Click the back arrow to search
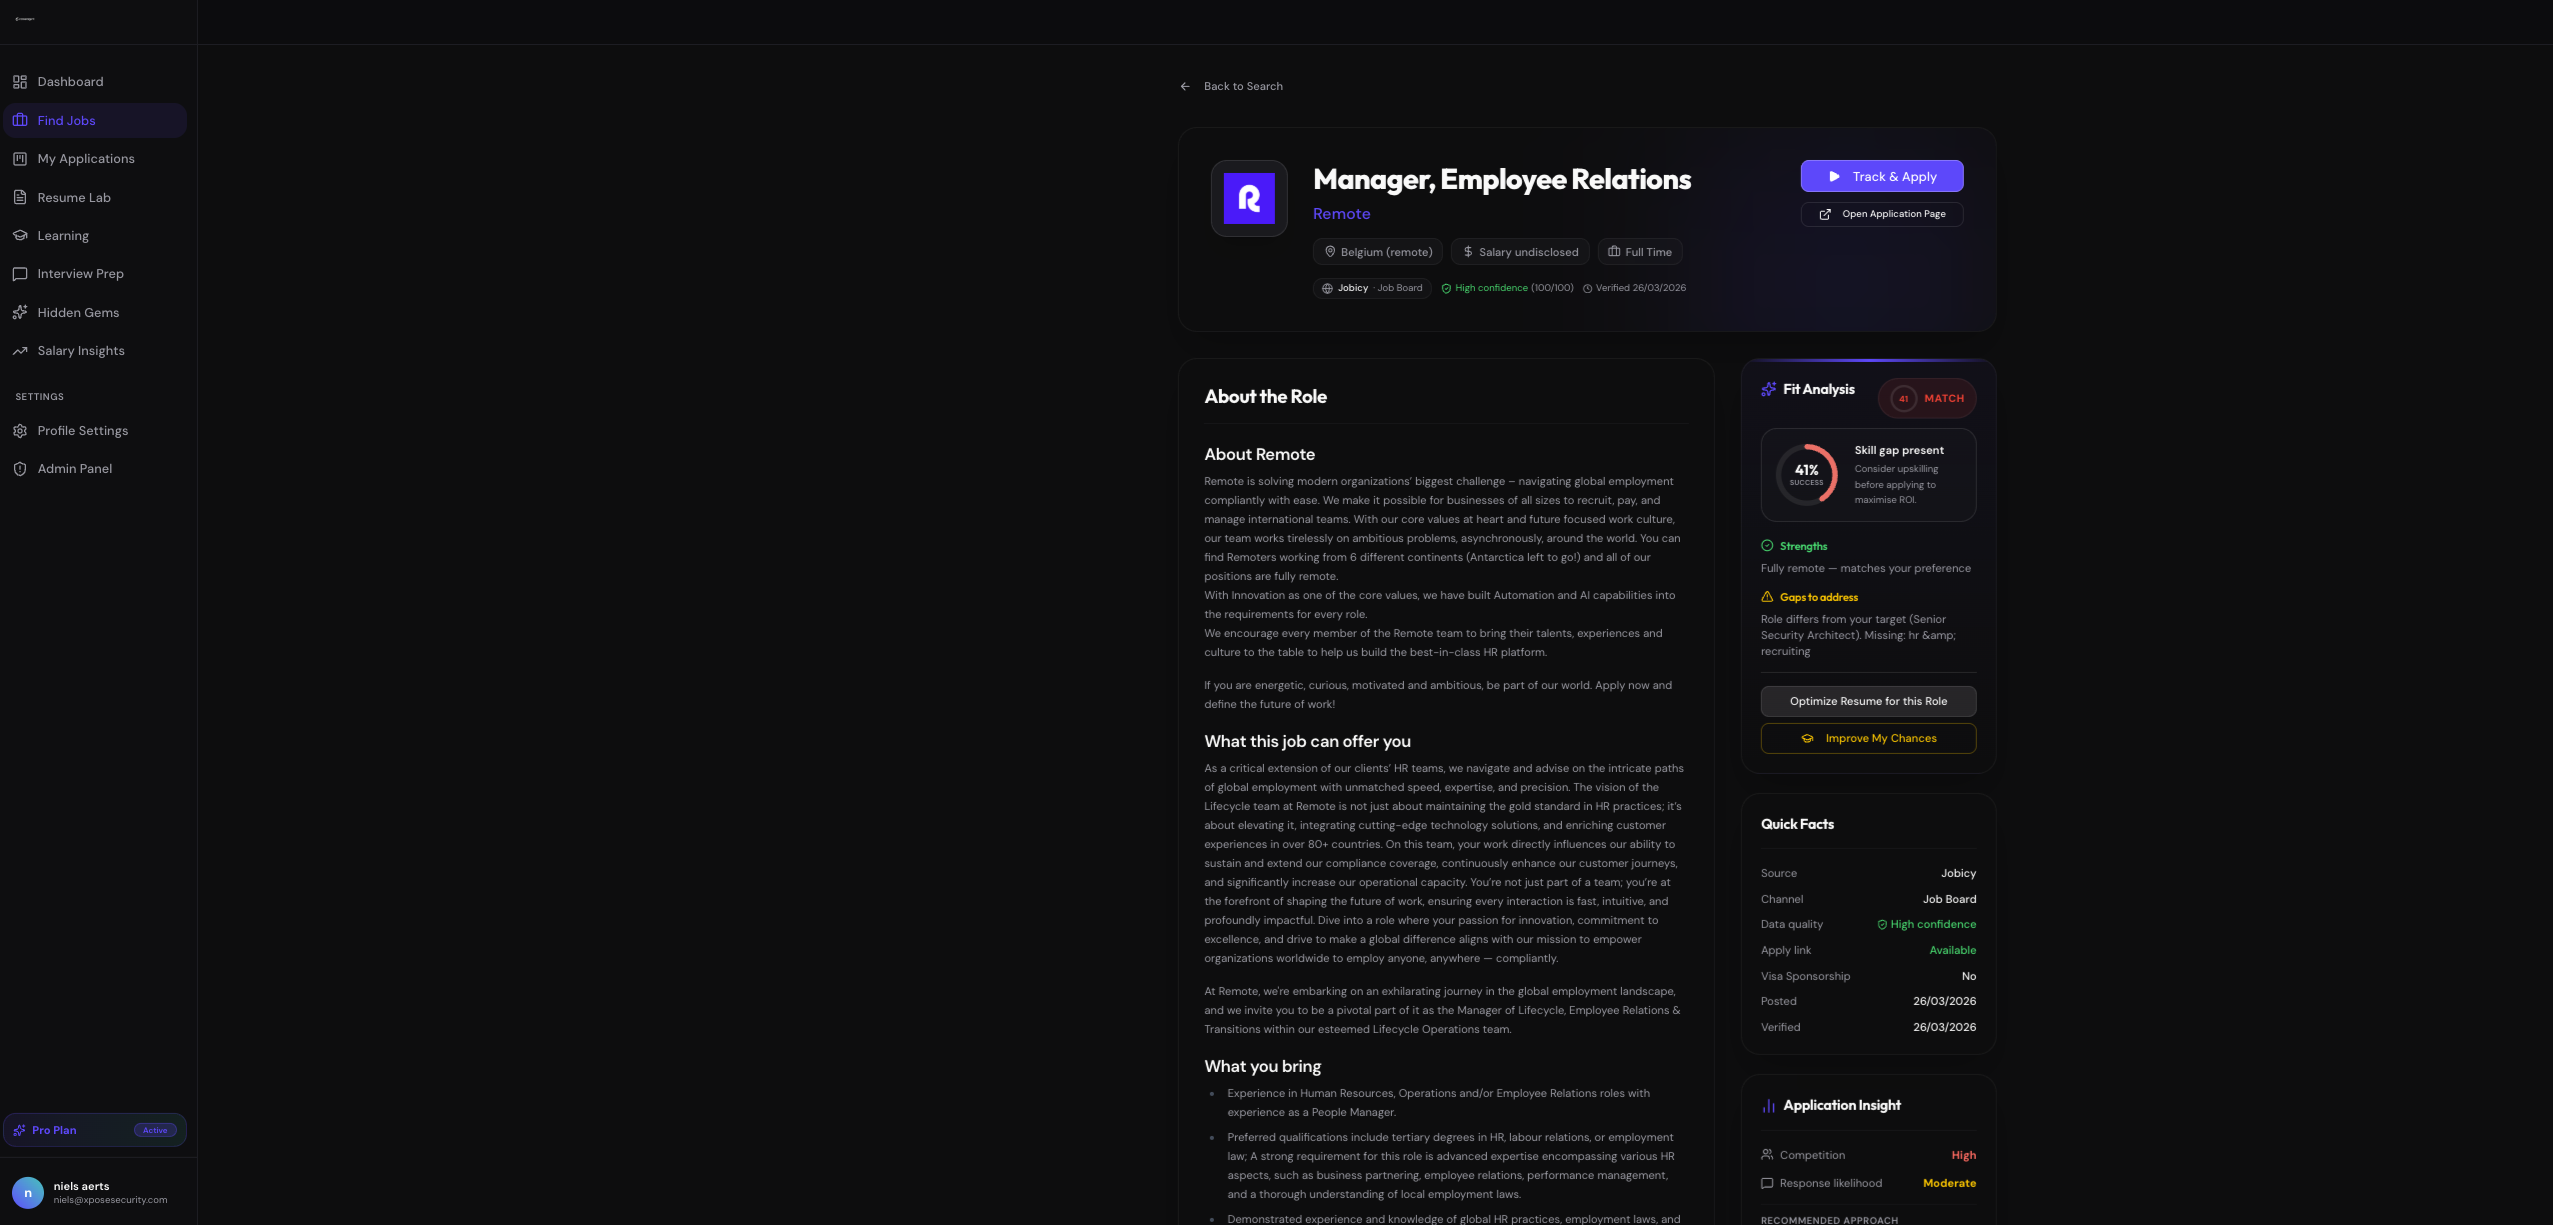Viewport: 2553px width, 1225px height. [x=1185, y=87]
